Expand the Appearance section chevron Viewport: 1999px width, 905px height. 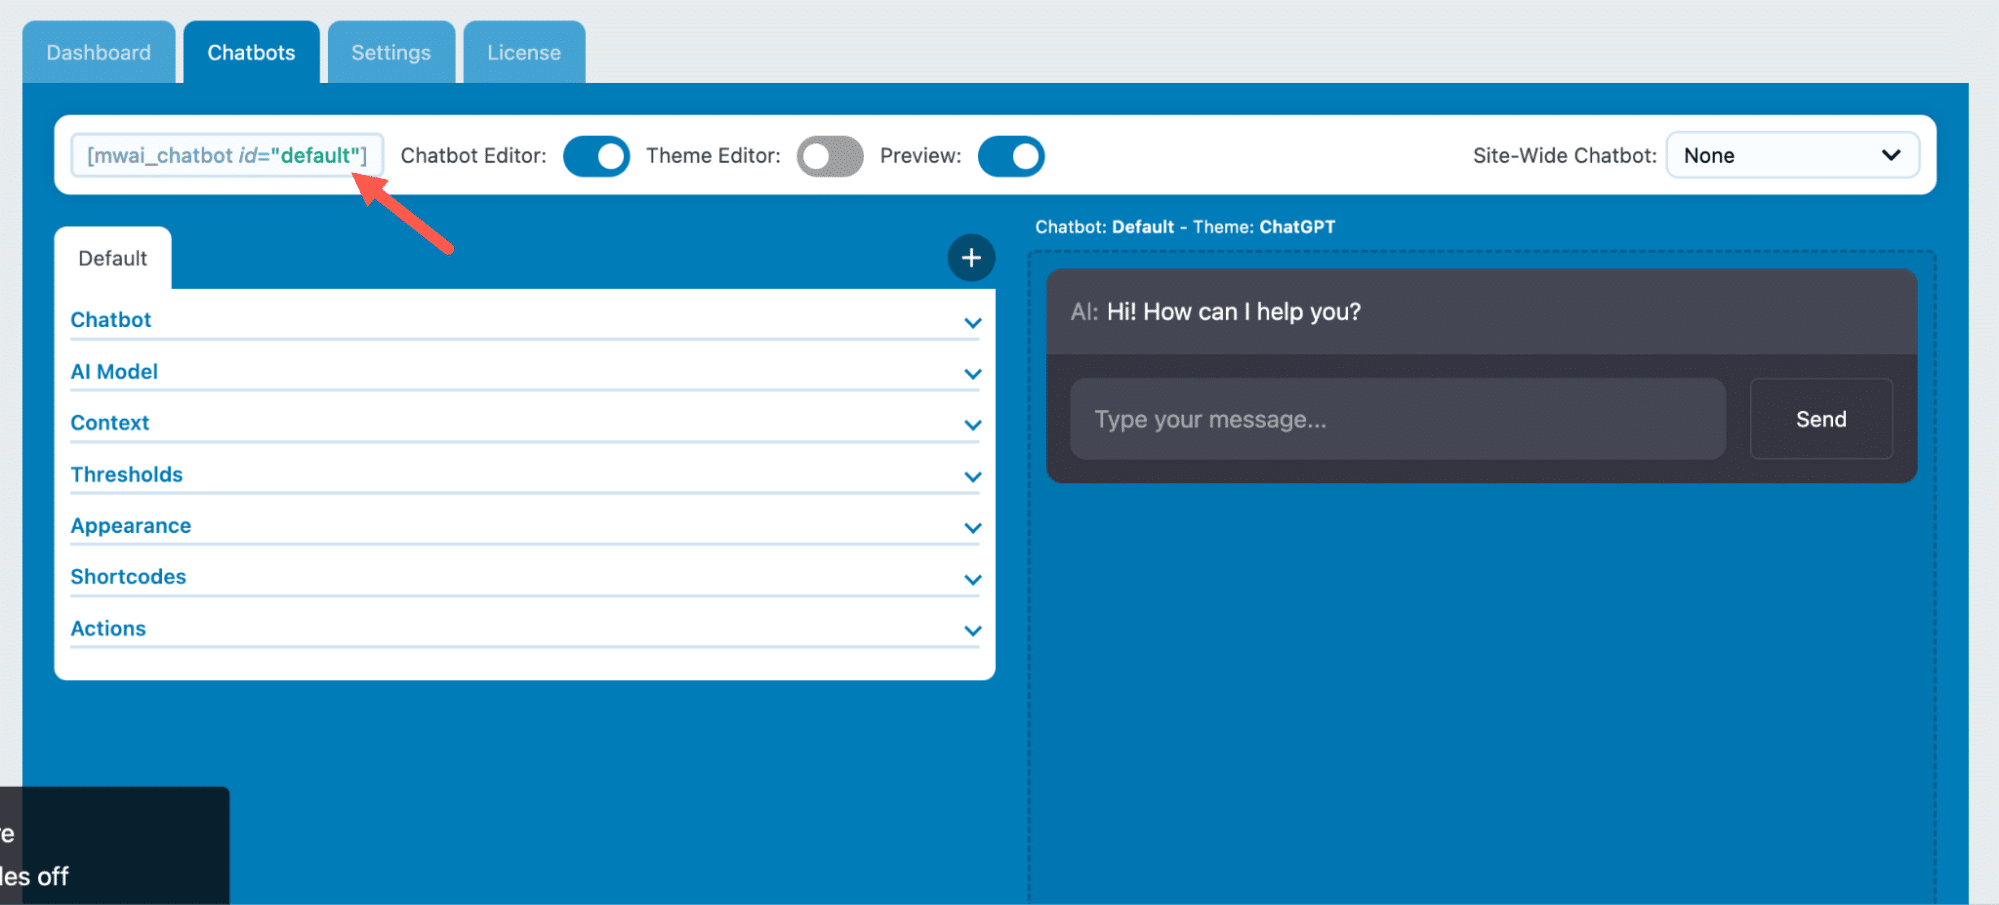[972, 528]
